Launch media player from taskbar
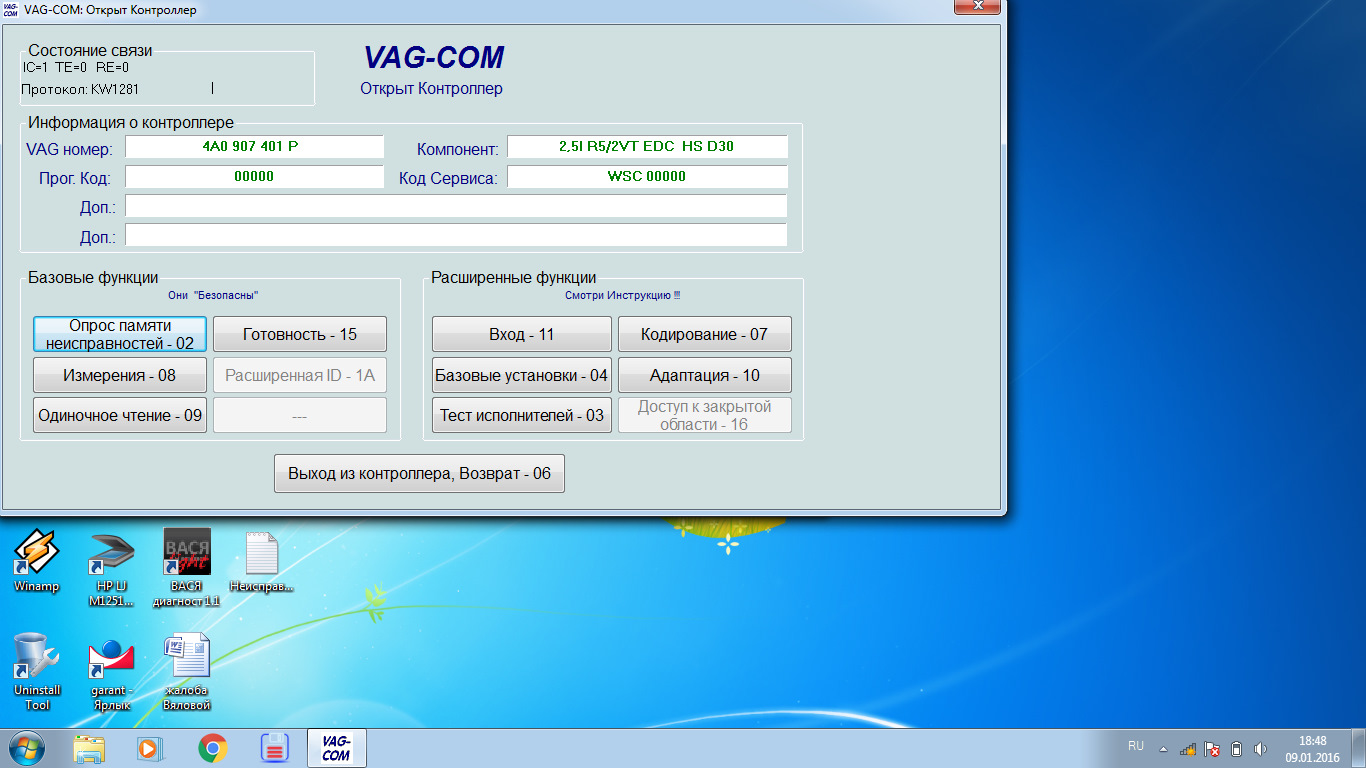 point(148,747)
